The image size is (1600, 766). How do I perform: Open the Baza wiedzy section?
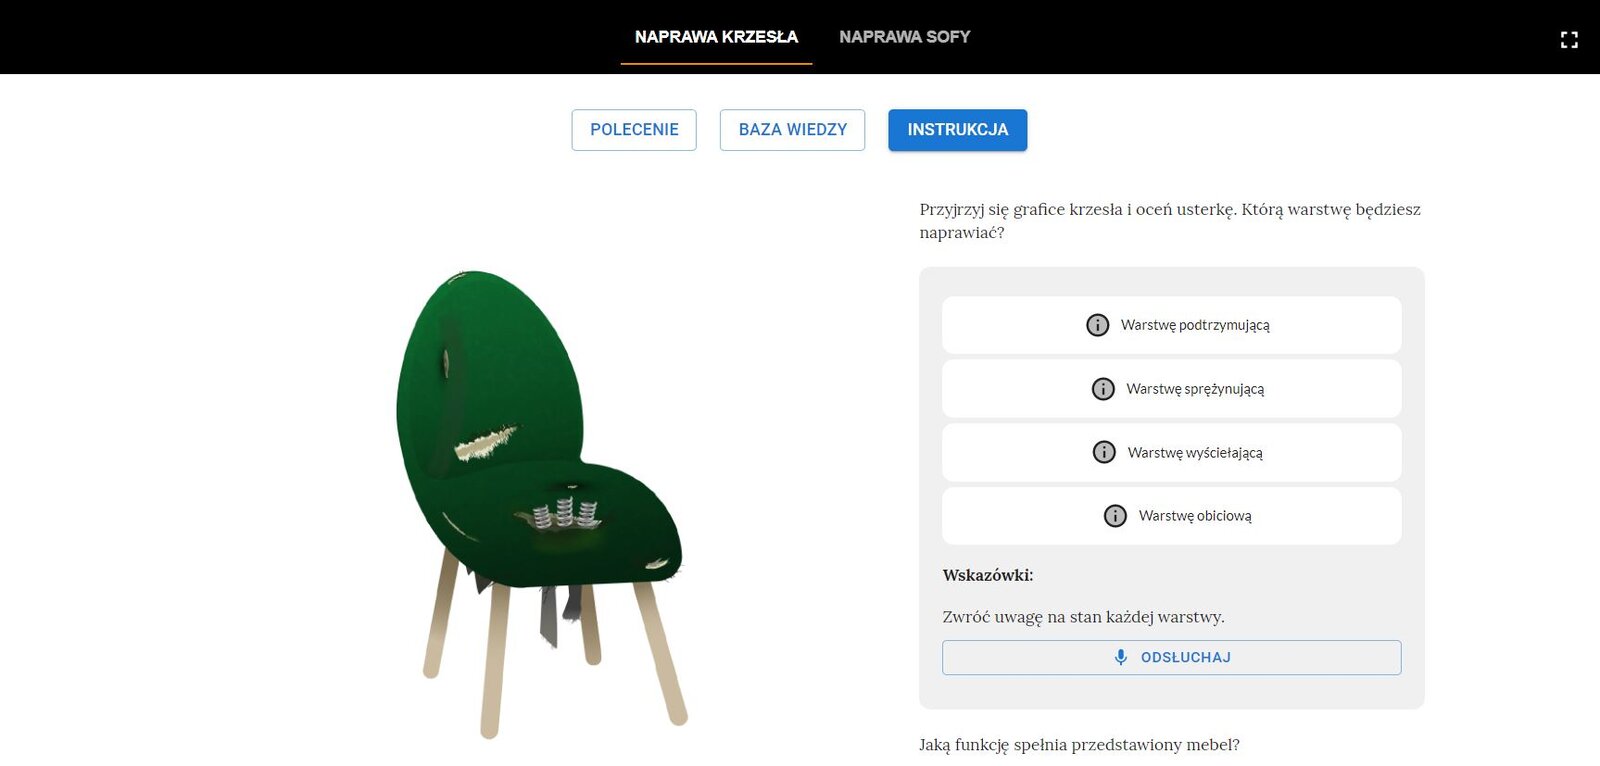[792, 130]
